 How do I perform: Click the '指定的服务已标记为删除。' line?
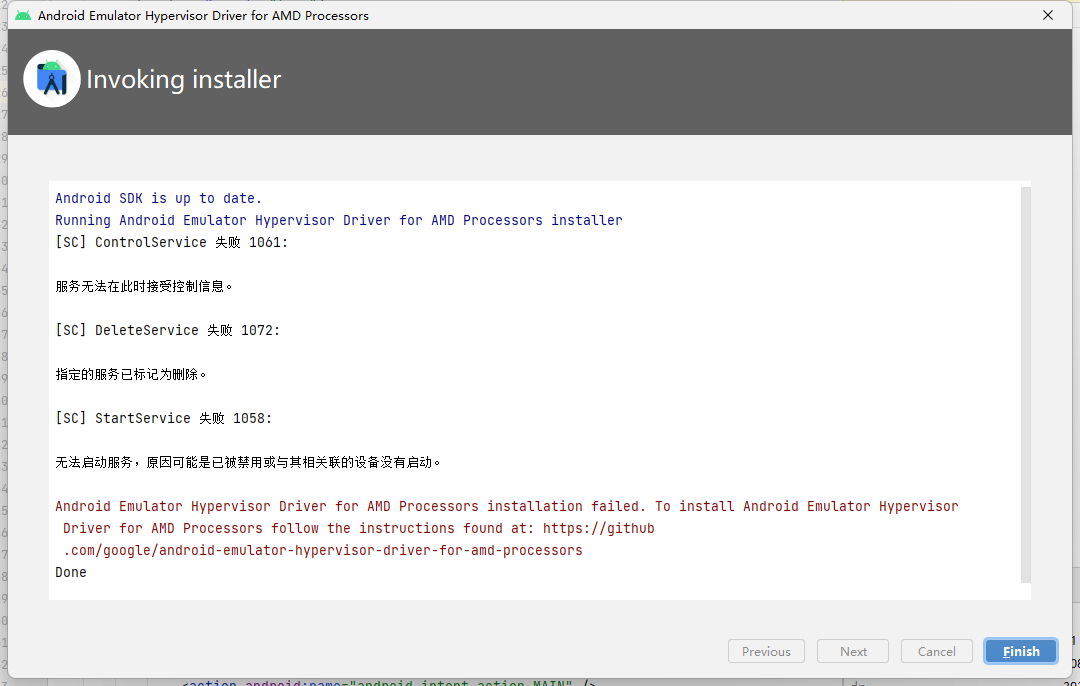coord(131,375)
